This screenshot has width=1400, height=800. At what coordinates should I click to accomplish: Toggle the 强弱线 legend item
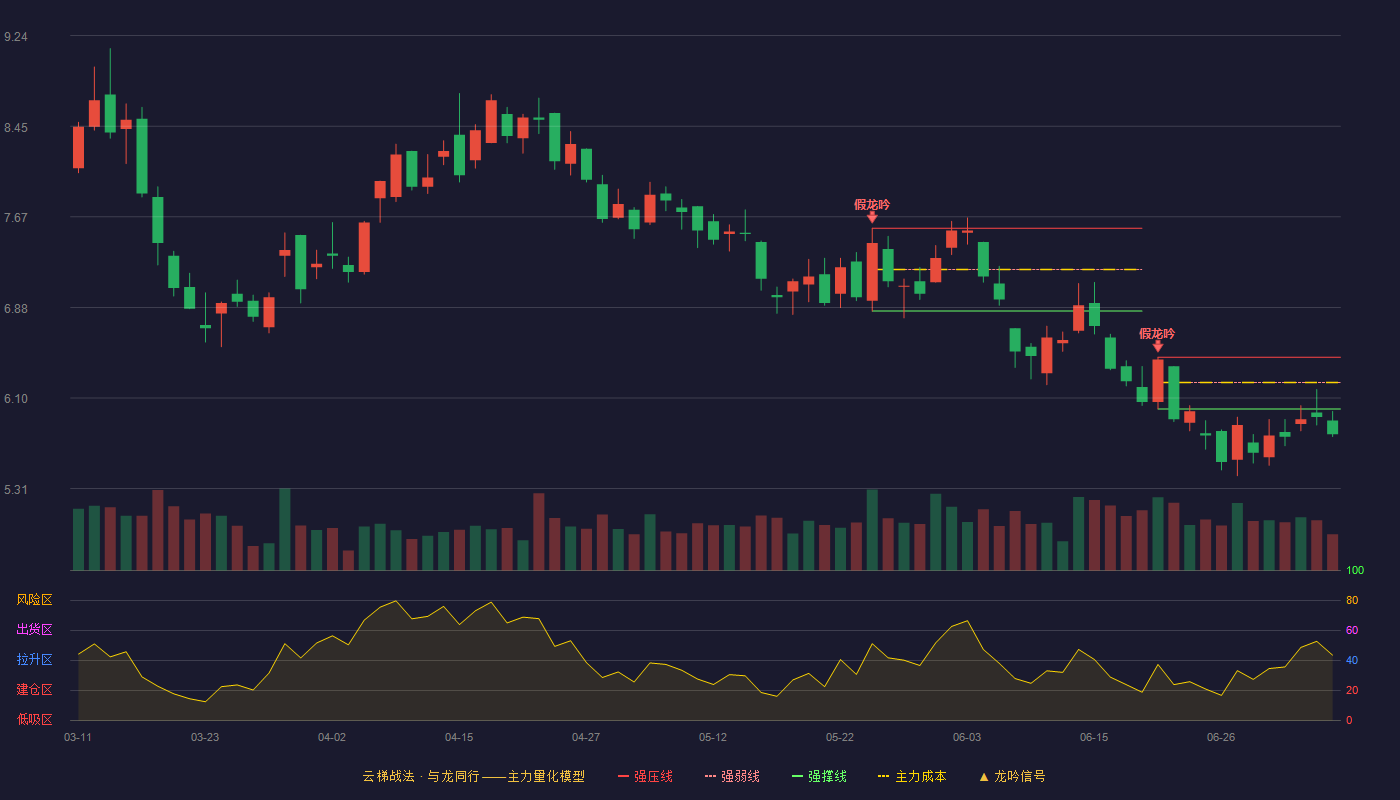tap(732, 776)
